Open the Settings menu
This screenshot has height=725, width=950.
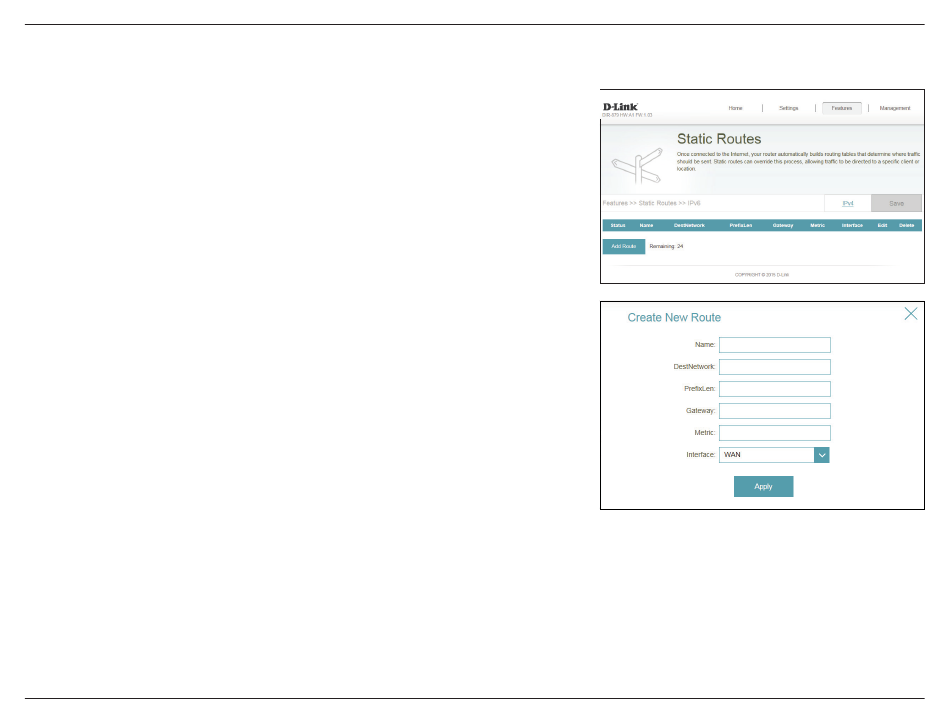tap(788, 108)
